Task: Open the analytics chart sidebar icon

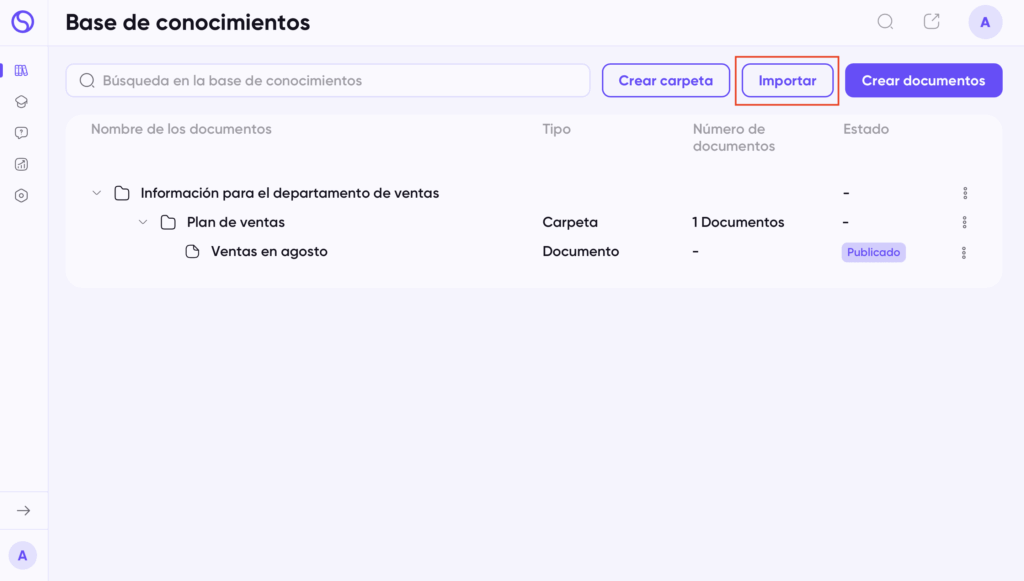Action: (22, 165)
